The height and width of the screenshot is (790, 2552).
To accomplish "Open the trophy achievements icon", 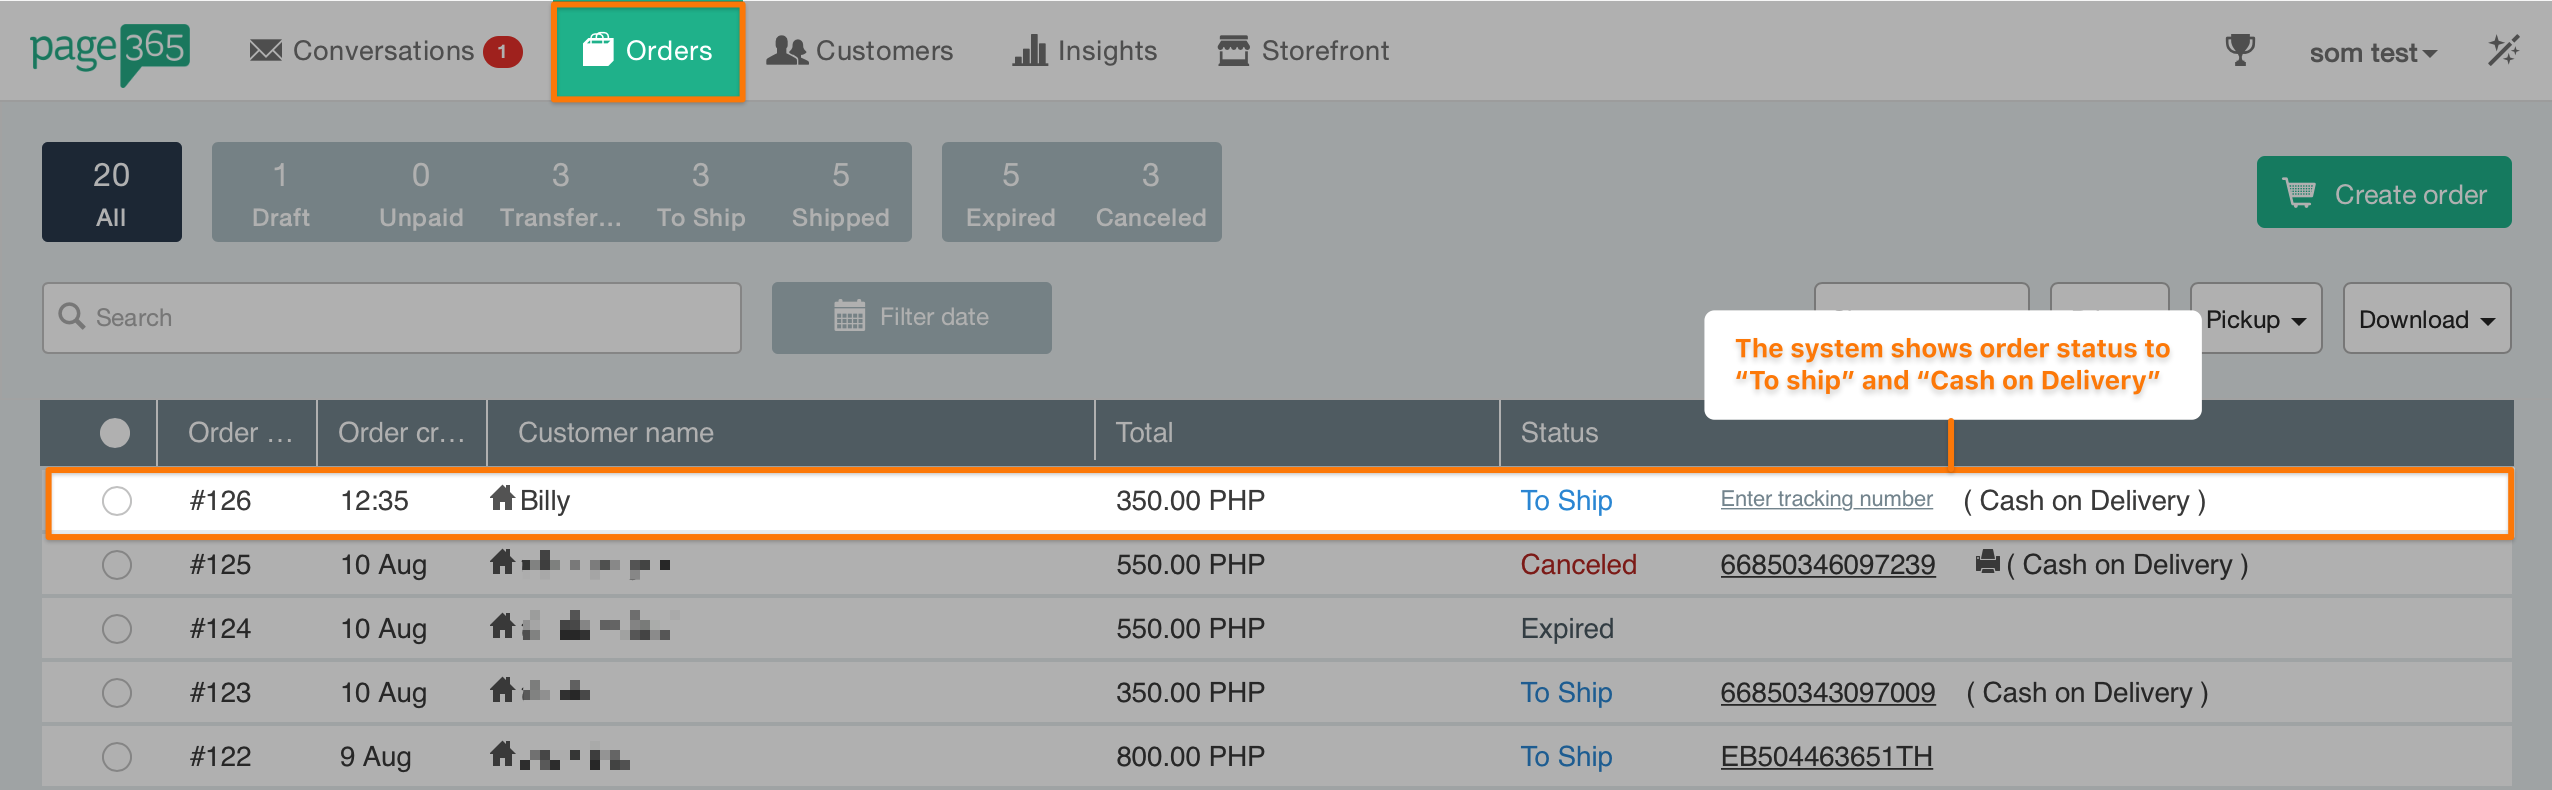I will pos(2239,50).
